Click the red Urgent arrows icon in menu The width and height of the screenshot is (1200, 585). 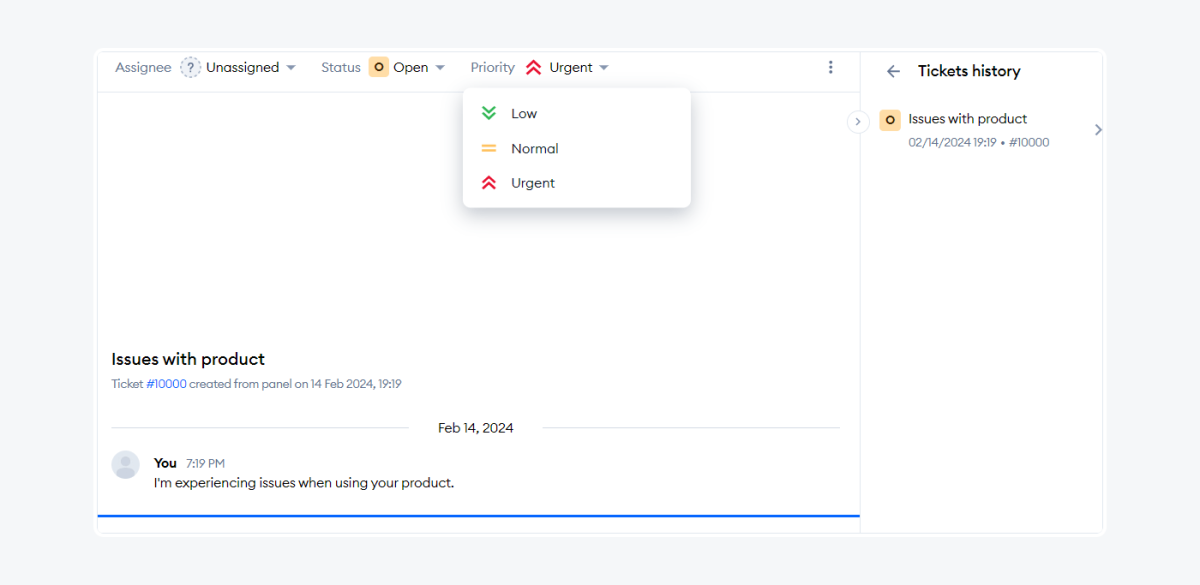point(488,182)
